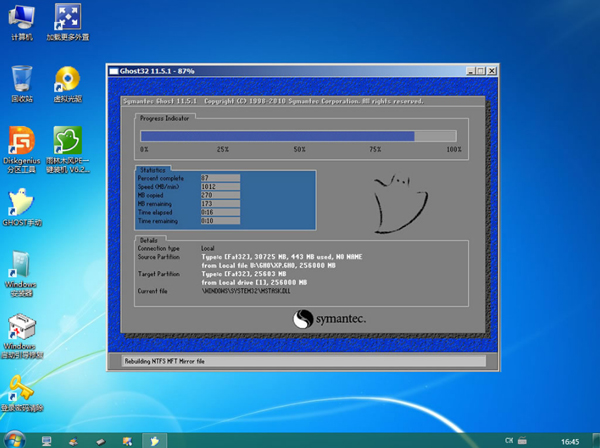The width and height of the screenshot is (600, 448).
Task: Open the Recycle Bin on desktop
Action: [21, 80]
